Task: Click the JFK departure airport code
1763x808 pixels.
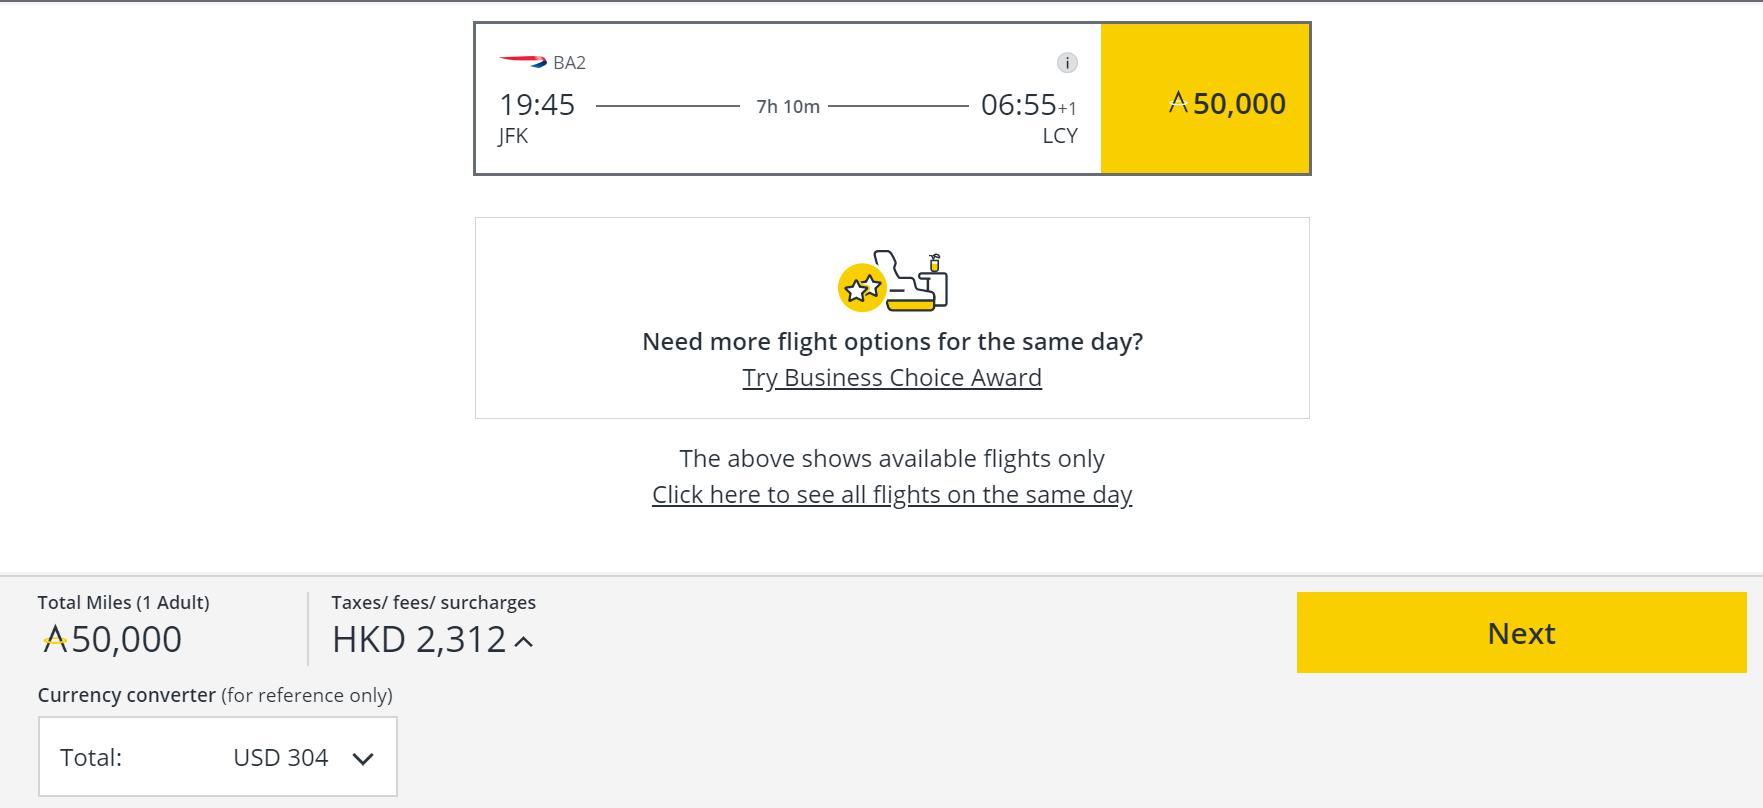Action: (x=513, y=136)
